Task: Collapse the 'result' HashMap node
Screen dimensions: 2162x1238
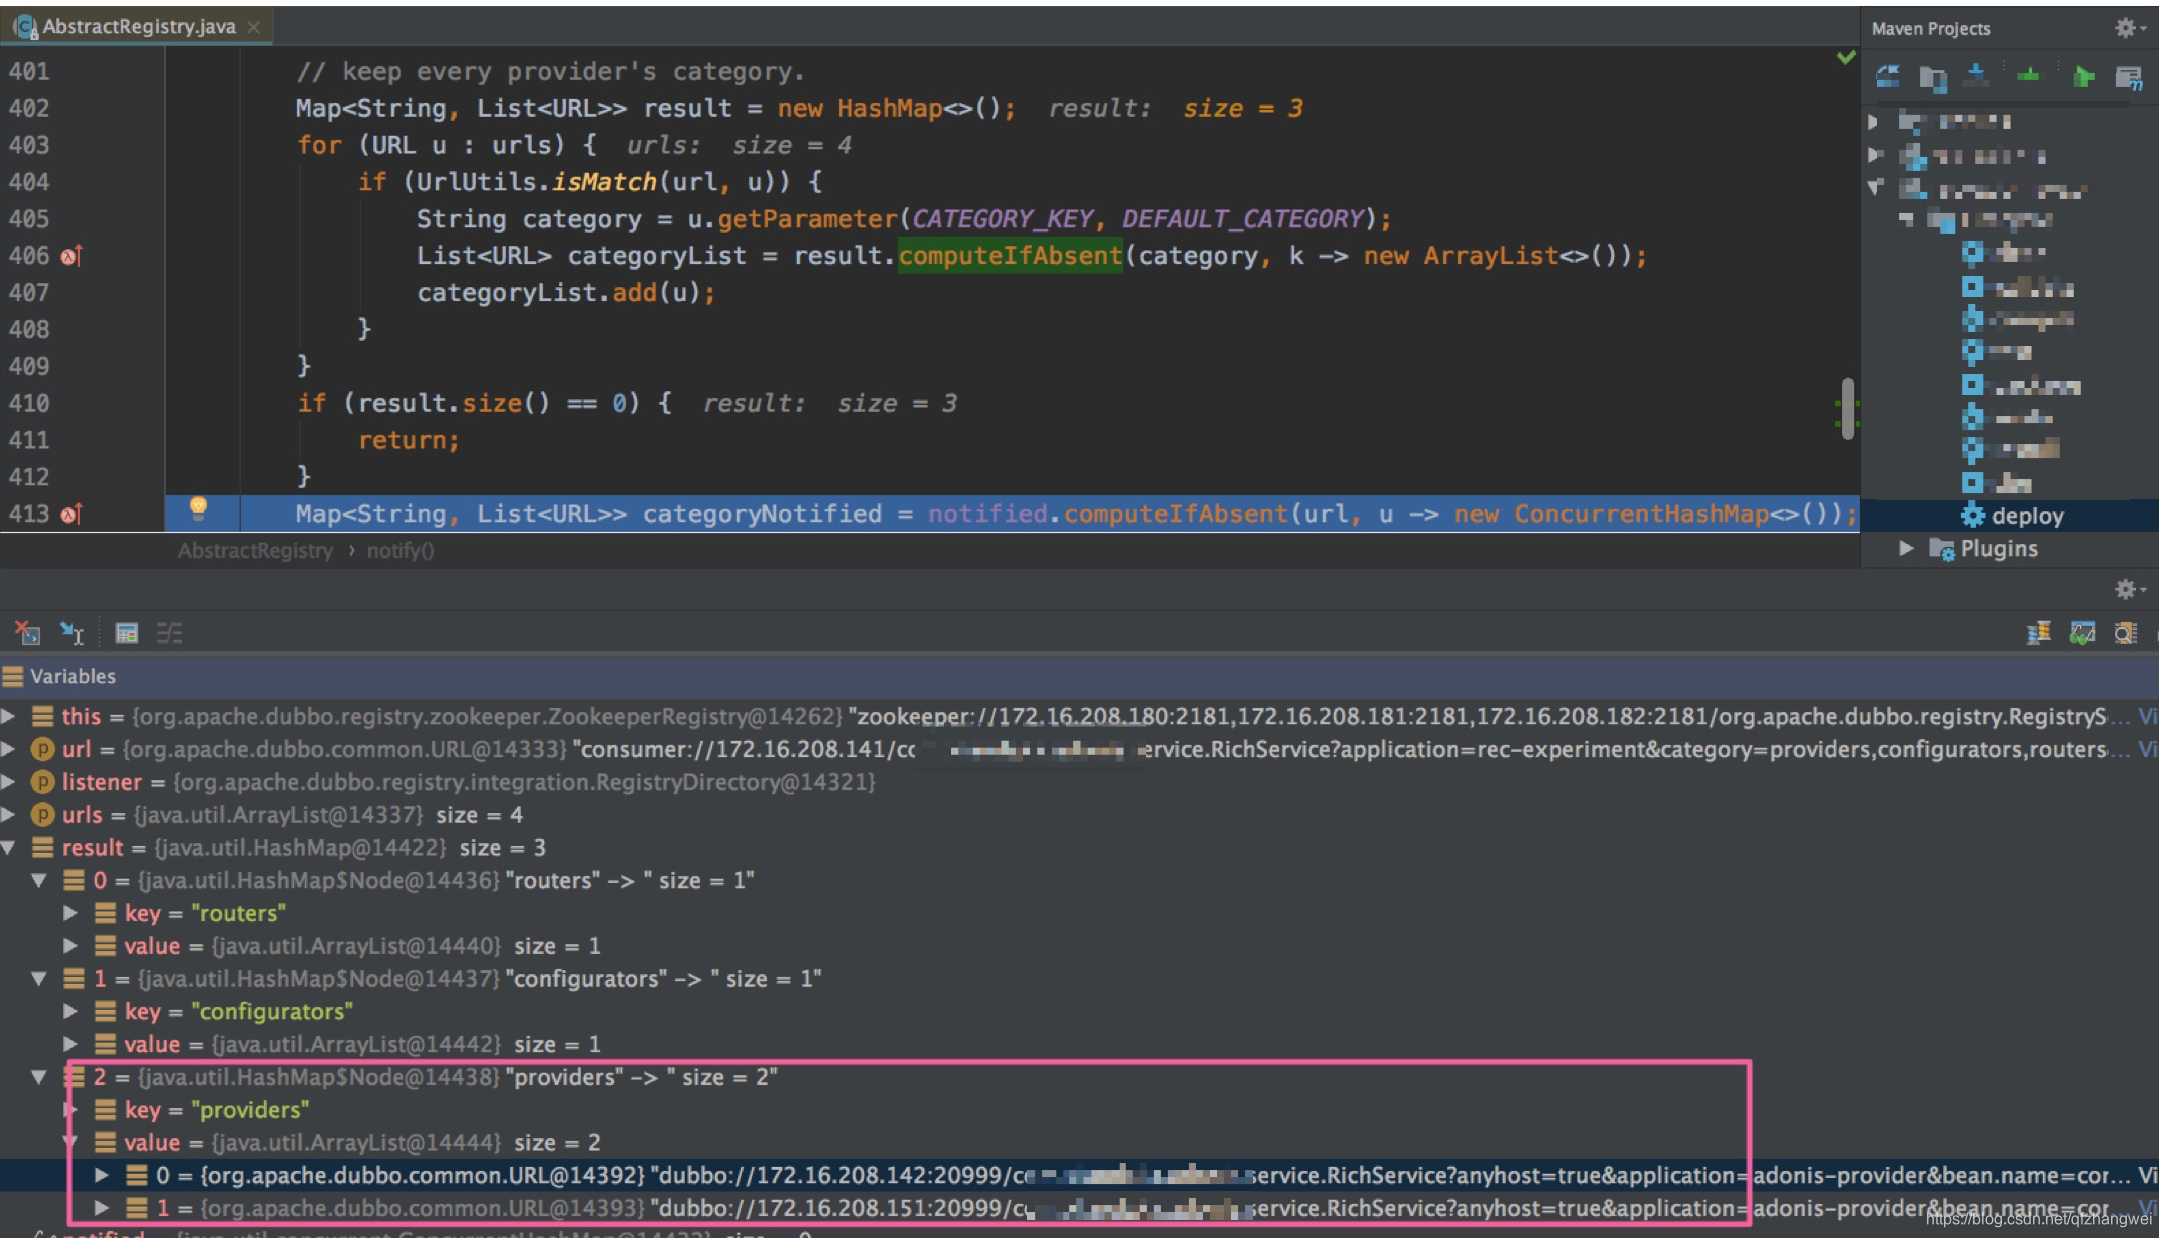Action: click(x=9, y=848)
